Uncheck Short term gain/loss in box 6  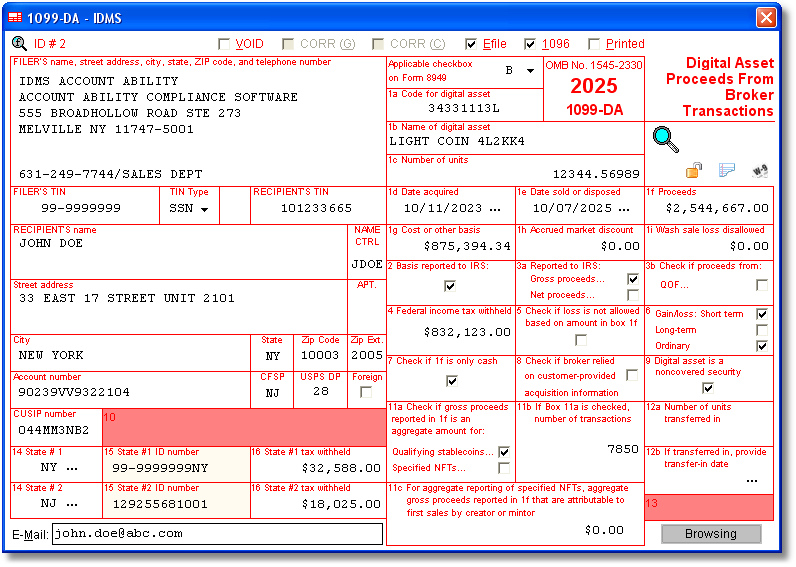point(761,314)
